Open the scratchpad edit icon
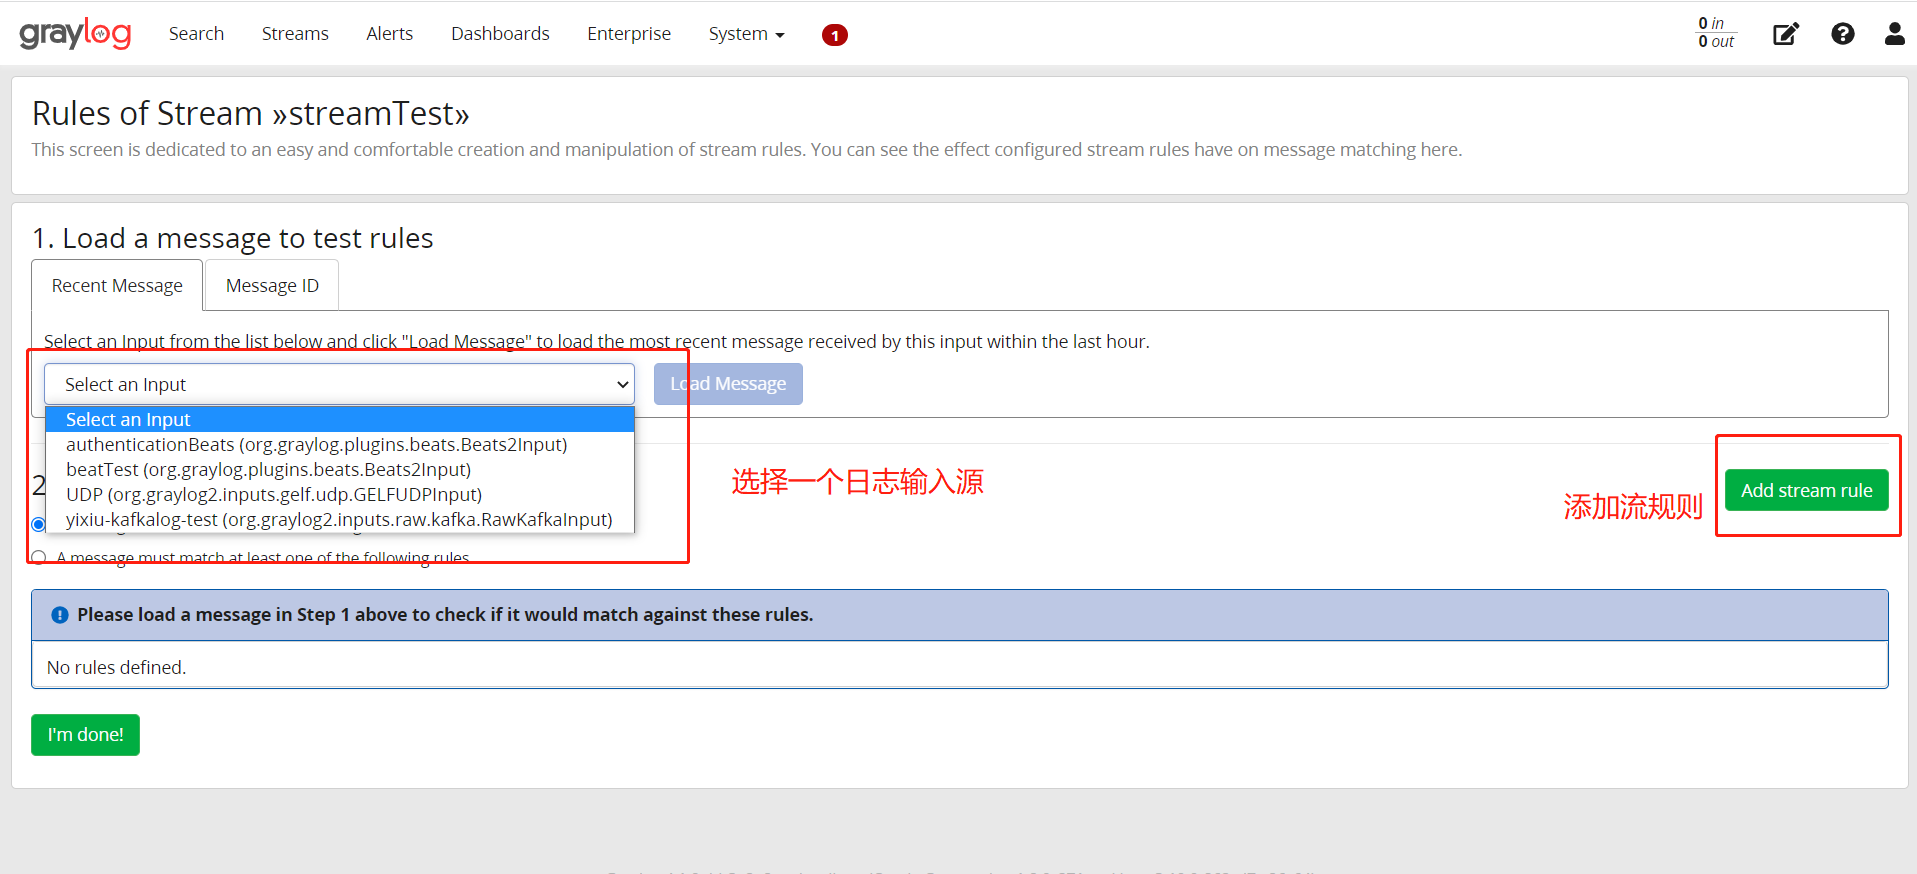The height and width of the screenshot is (874, 1917). click(x=1785, y=34)
